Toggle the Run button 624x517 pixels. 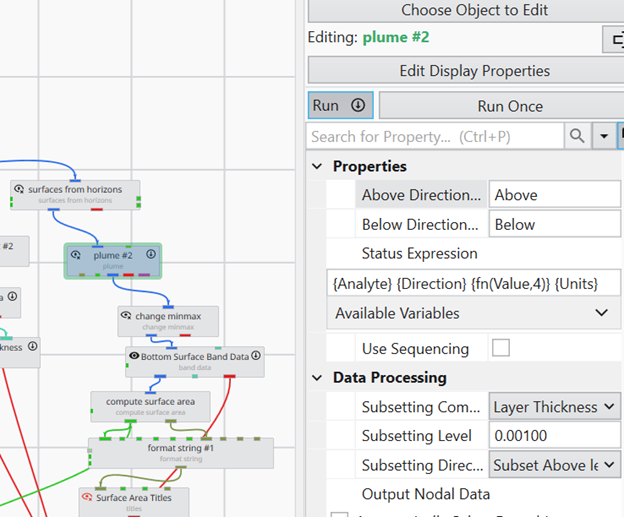click(x=340, y=105)
